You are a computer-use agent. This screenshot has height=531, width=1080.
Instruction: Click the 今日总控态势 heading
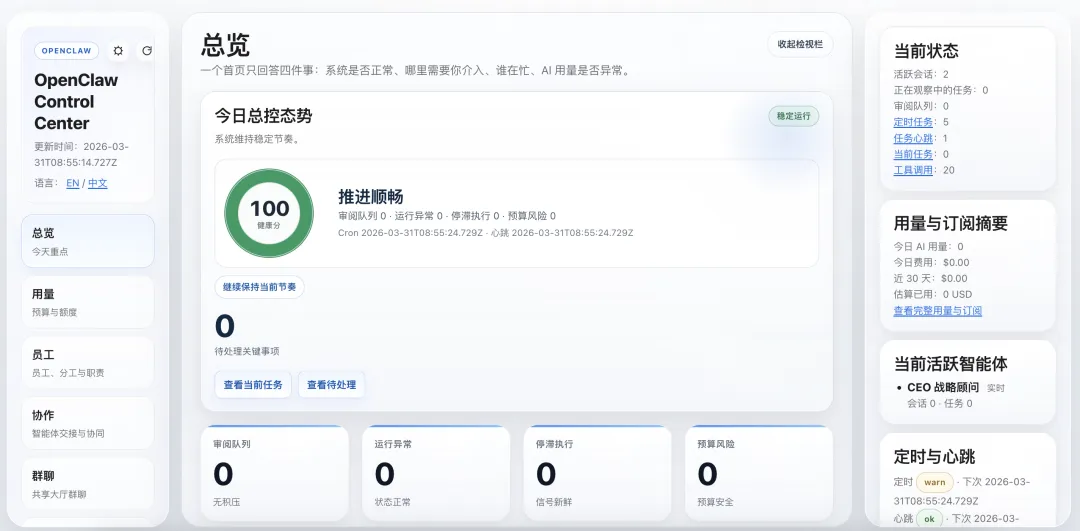click(263, 116)
